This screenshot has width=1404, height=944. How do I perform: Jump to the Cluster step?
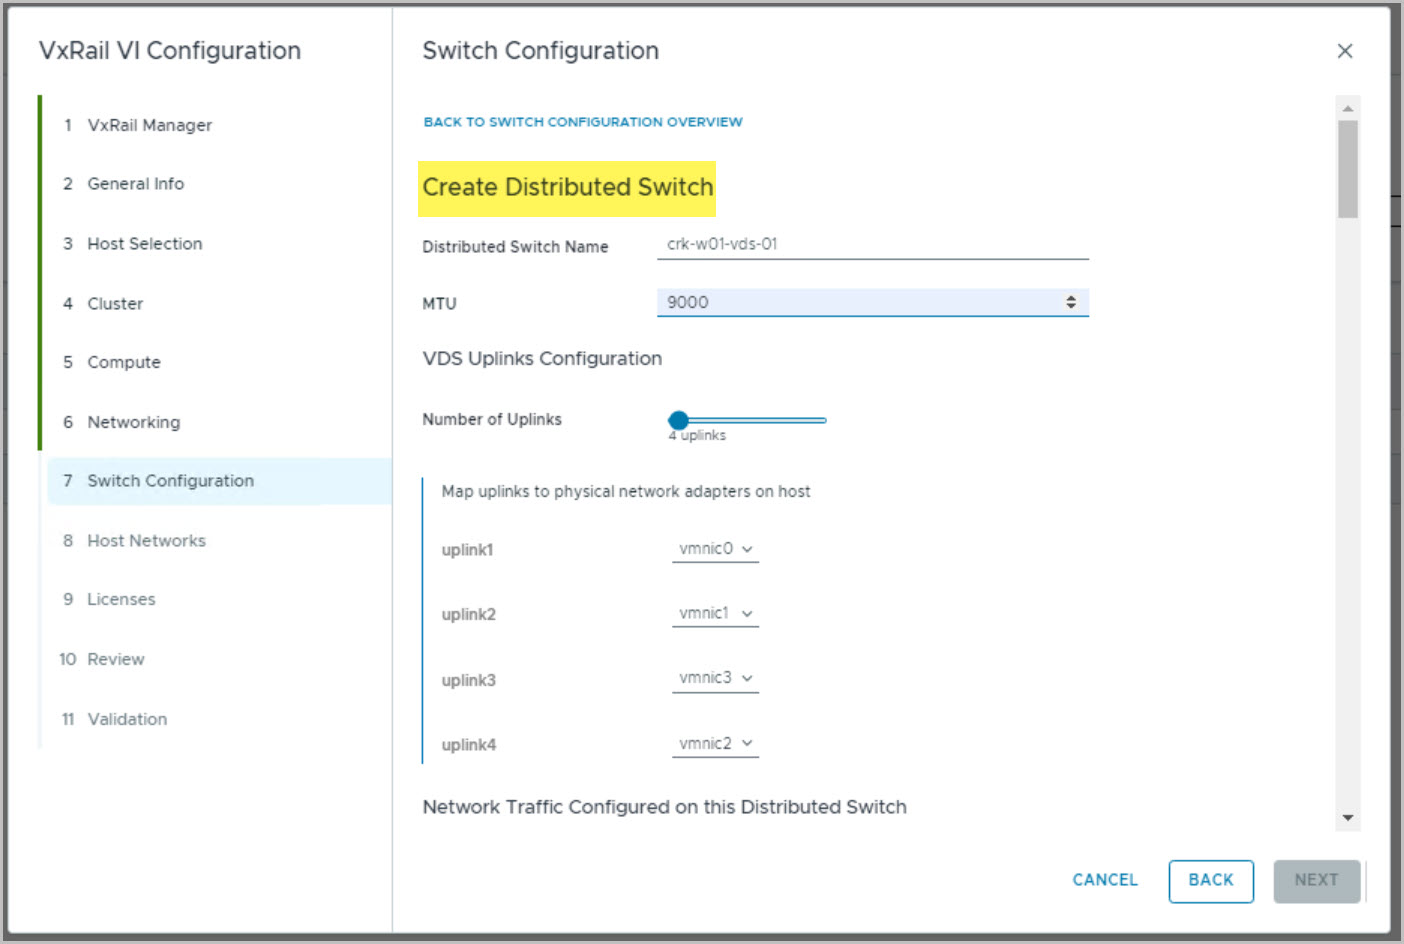tap(115, 304)
